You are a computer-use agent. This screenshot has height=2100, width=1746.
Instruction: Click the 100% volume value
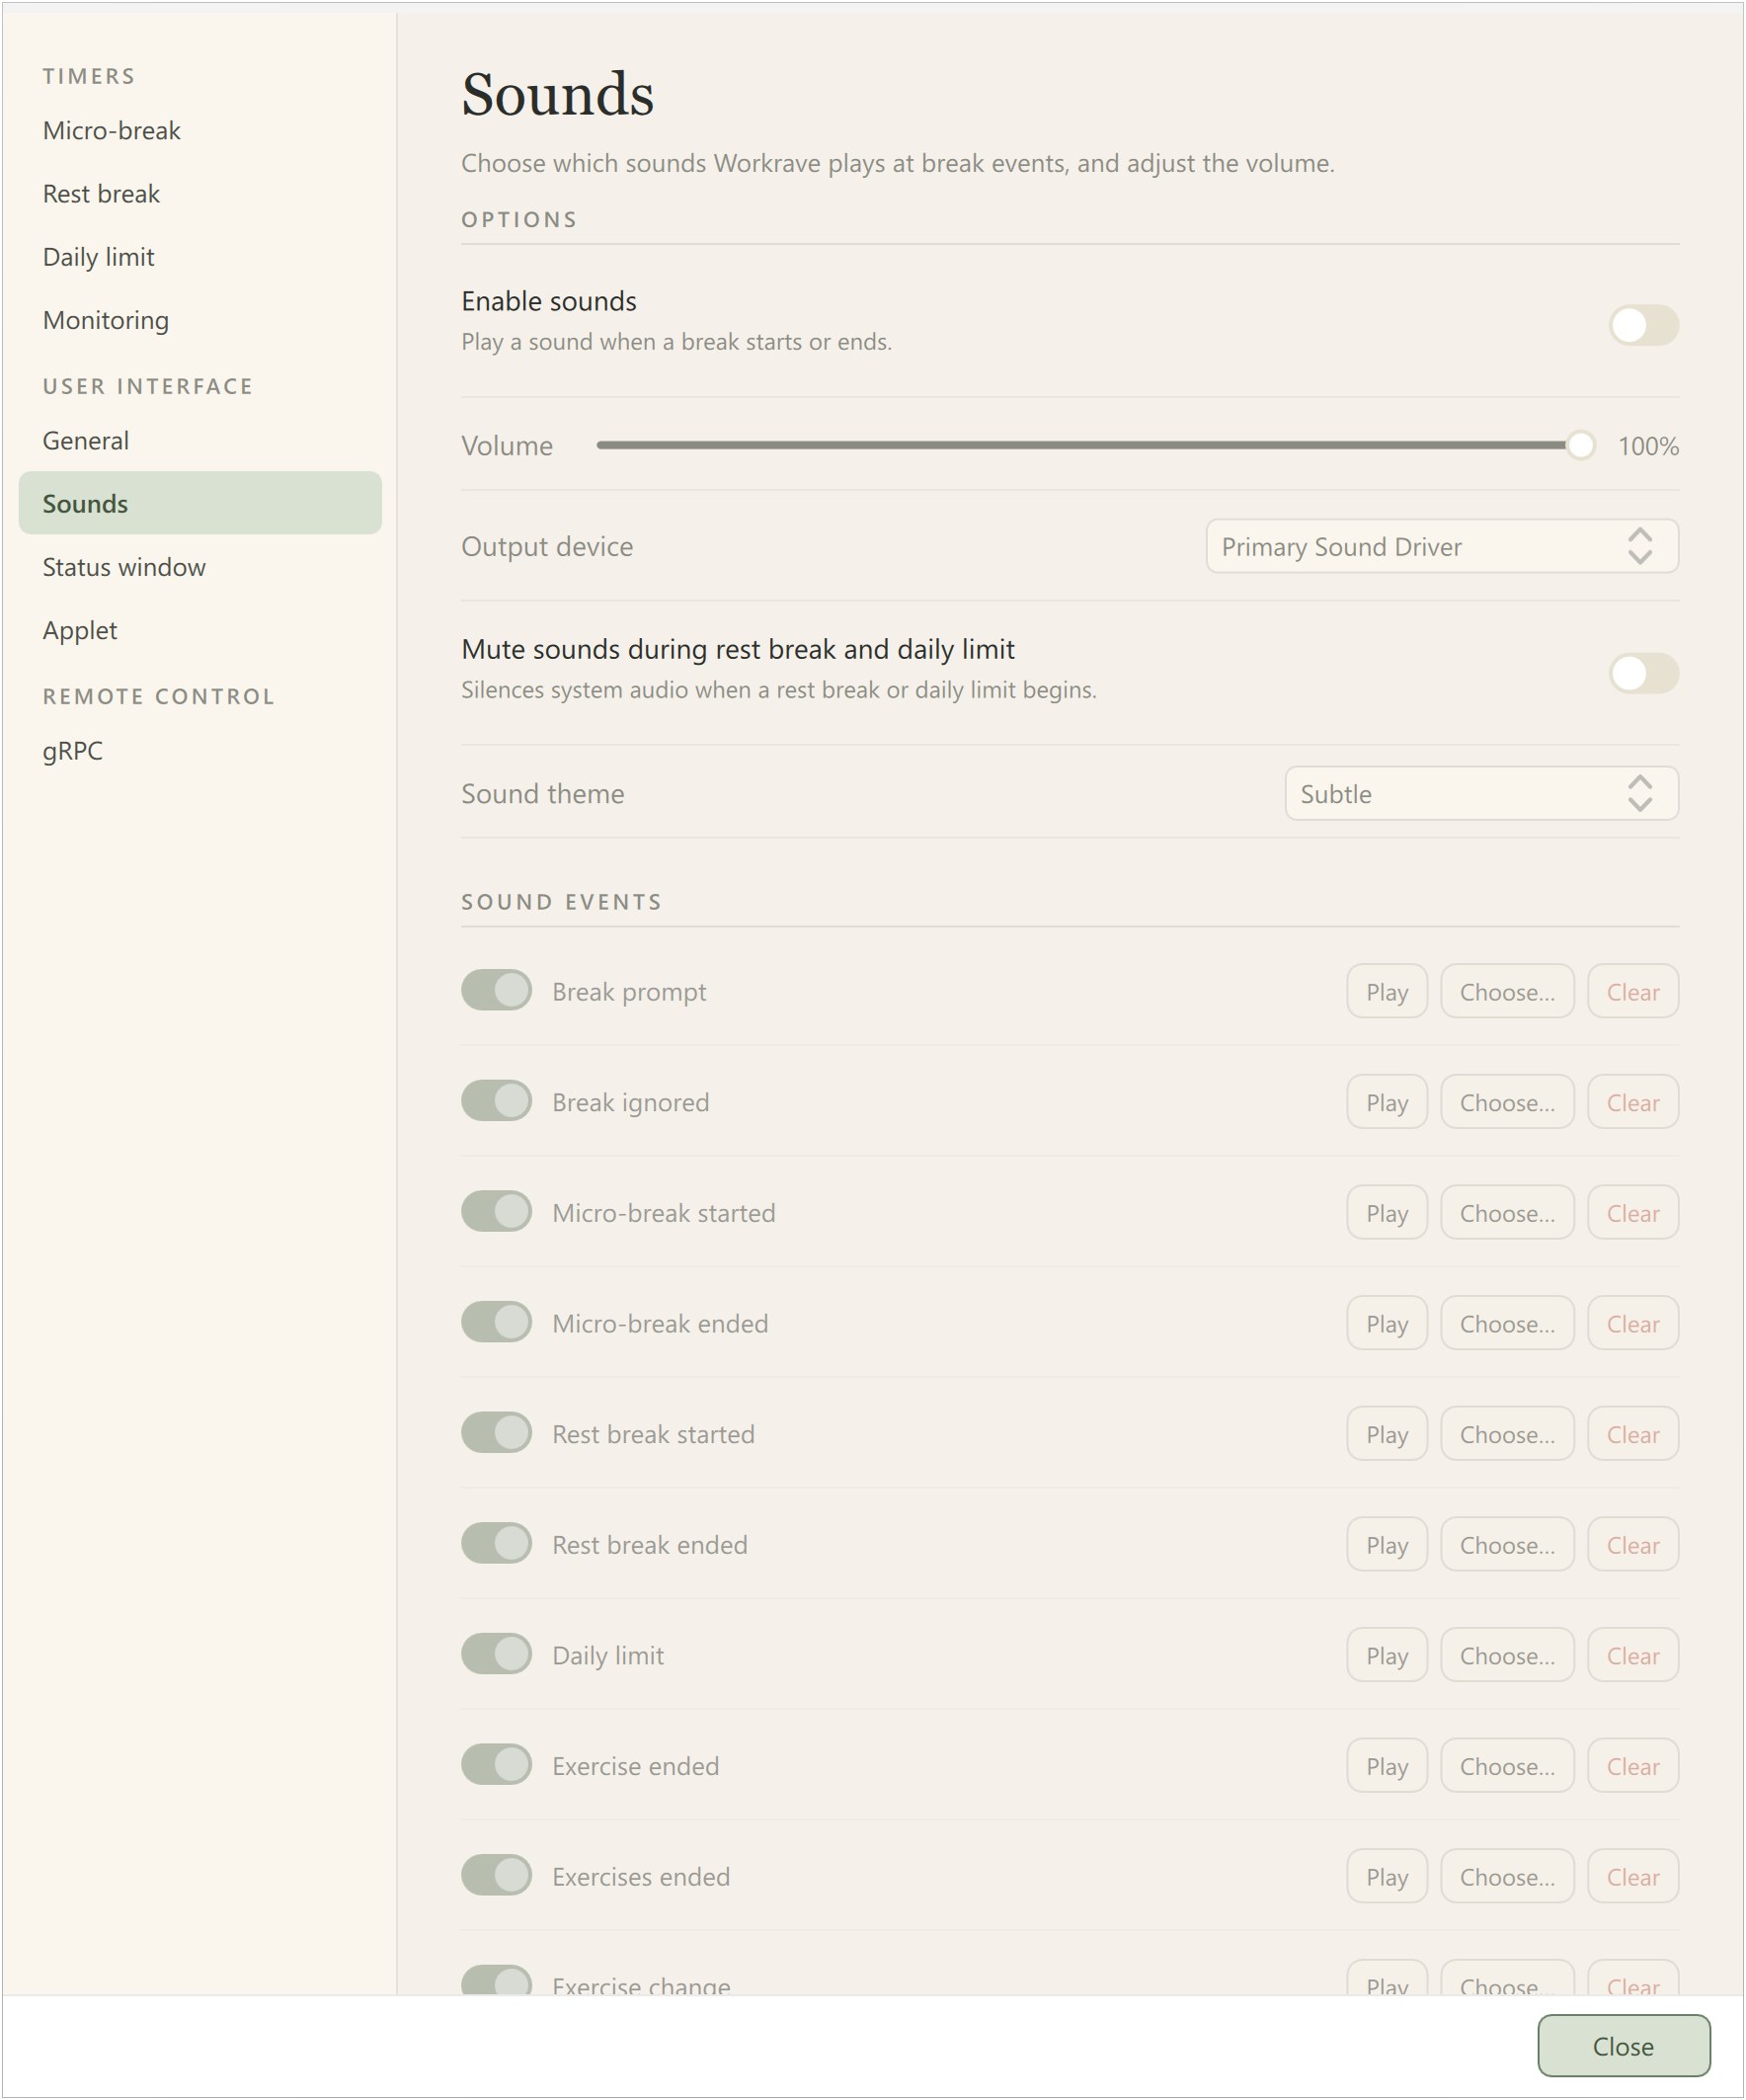1648,446
